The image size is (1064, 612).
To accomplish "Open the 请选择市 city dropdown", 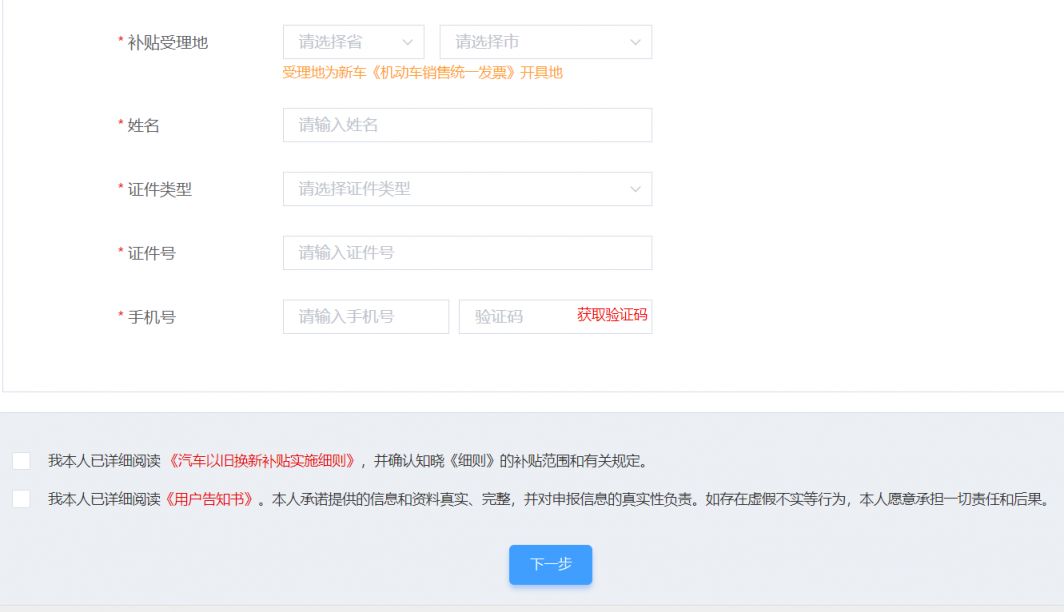I will [x=546, y=42].
